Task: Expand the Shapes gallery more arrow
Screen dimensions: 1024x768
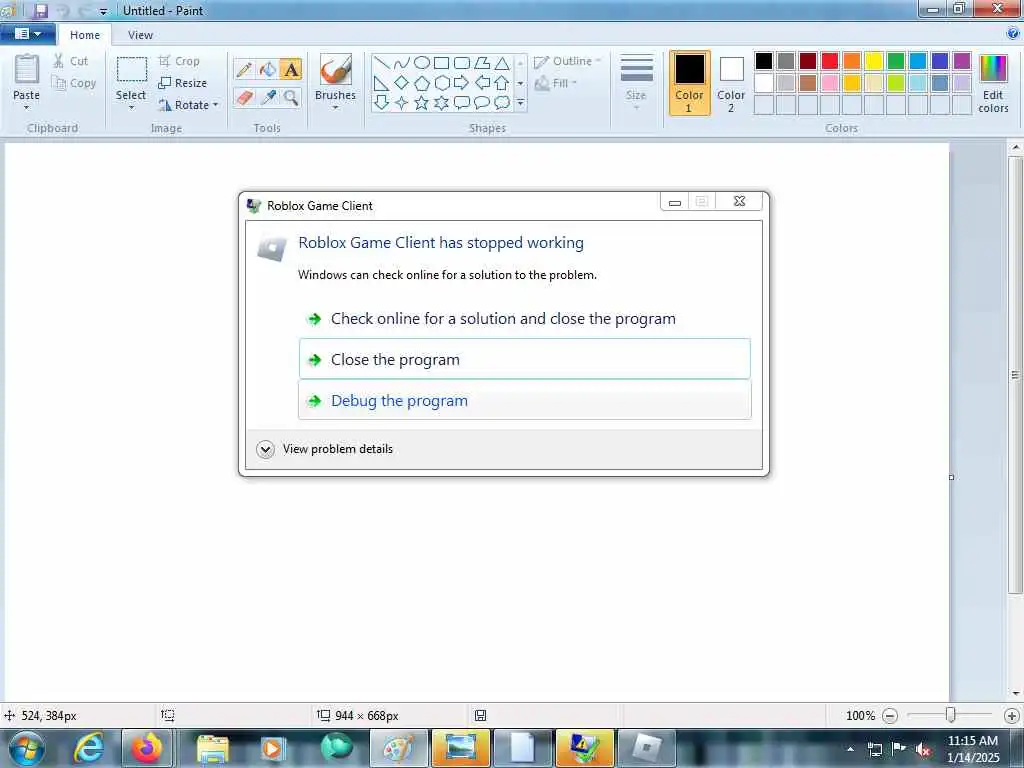Action: 520,103
